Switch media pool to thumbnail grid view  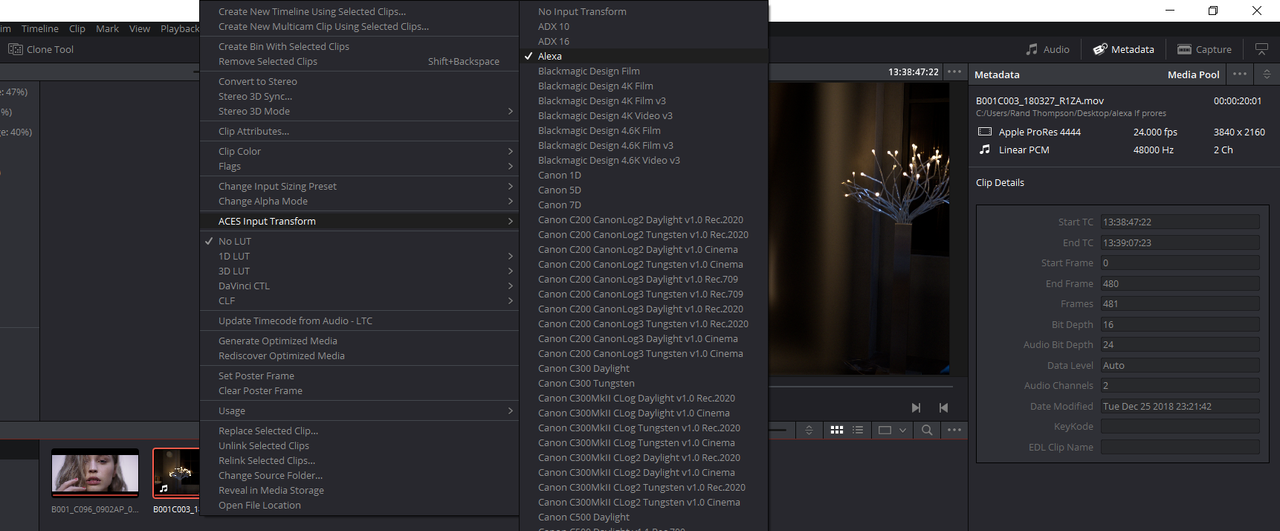point(837,430)
